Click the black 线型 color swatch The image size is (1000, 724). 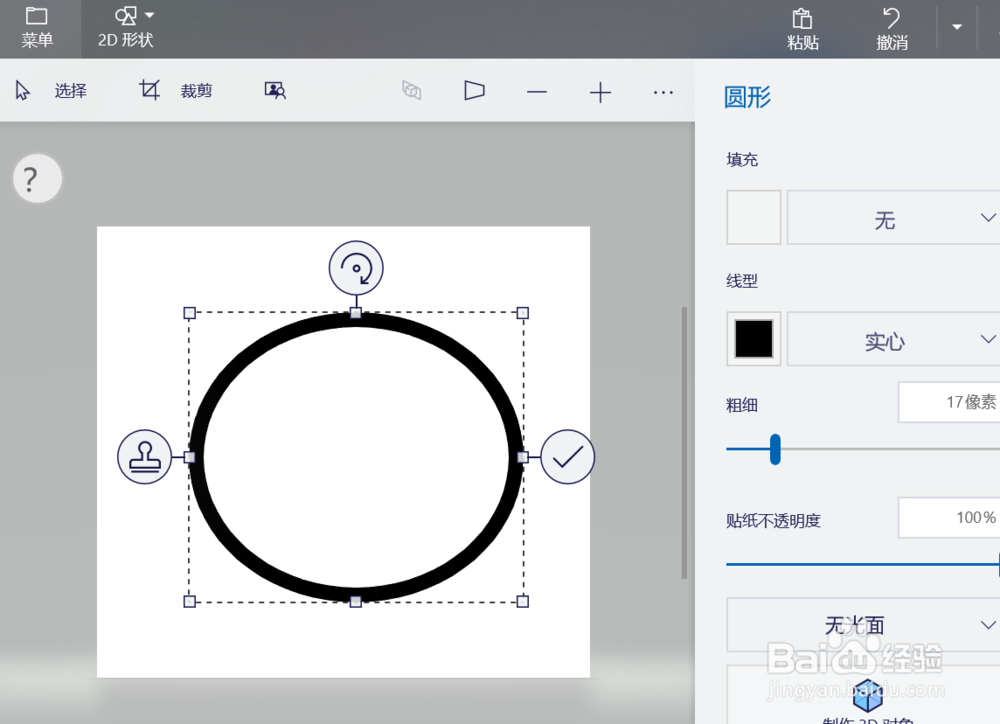coord(754,339)
